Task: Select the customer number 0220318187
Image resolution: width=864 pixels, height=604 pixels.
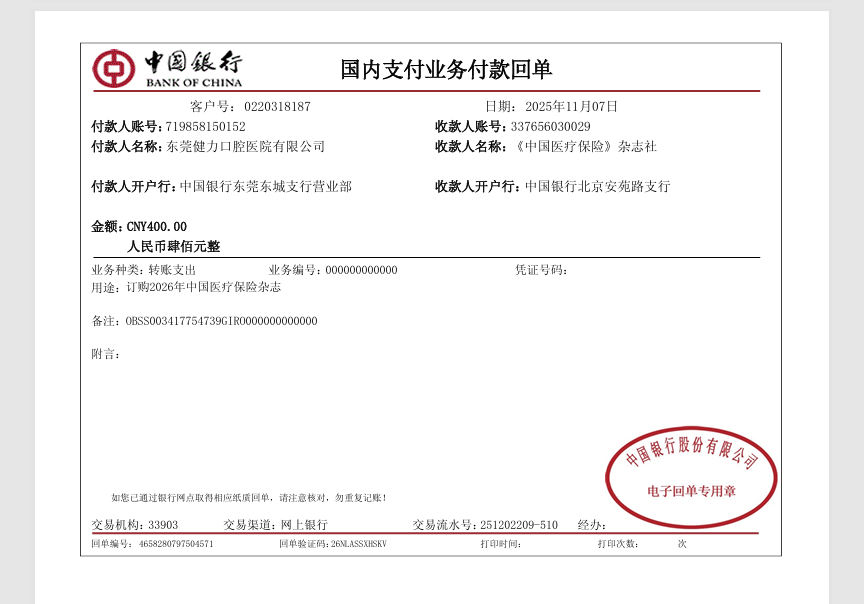Action: (x=277, y=107)
